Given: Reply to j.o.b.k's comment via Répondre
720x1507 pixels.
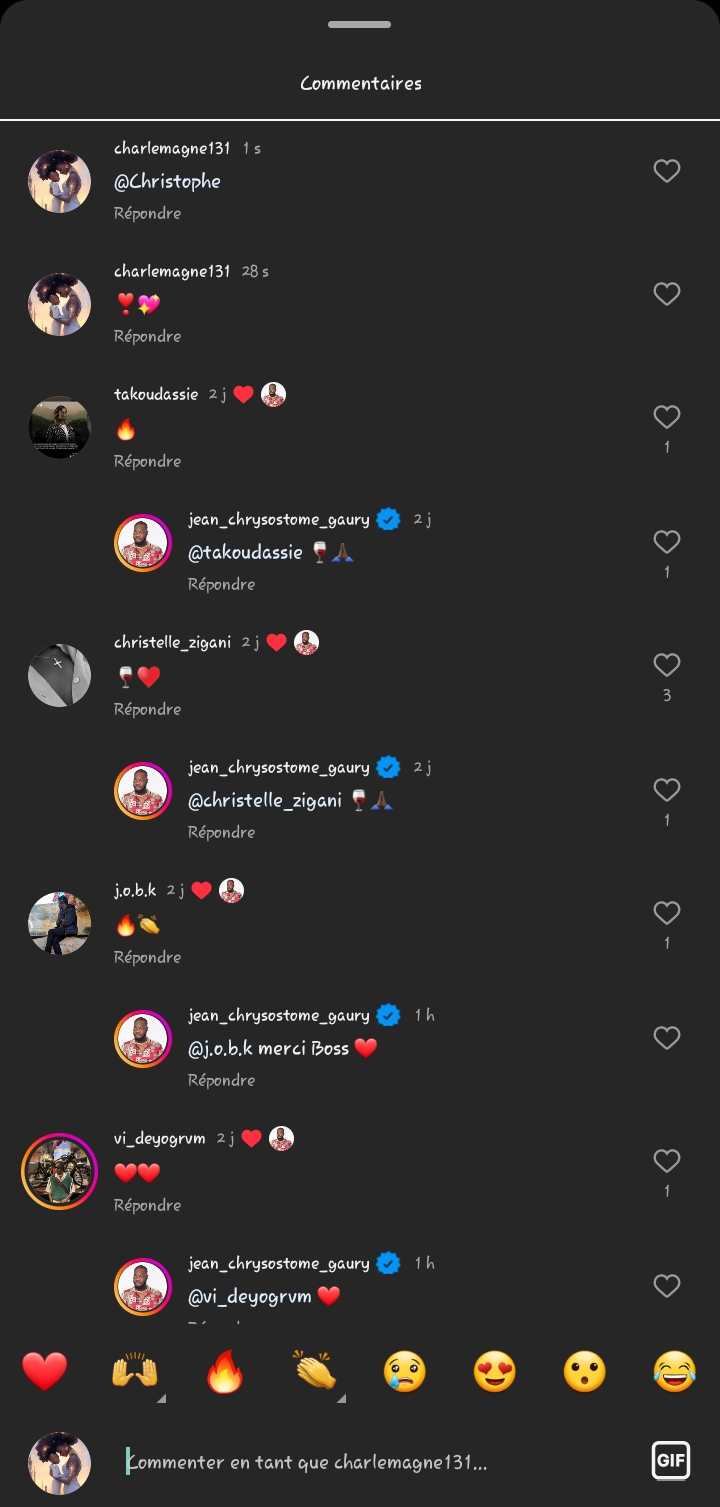Looking at the screenshot, I should (x=147, y=957).
